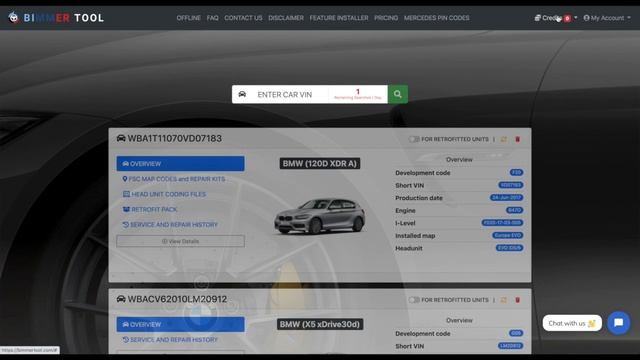The height and width of the screenshot is (360, 640).
Task: Open the DISCLAIMER page
Action: coord(286,18)
